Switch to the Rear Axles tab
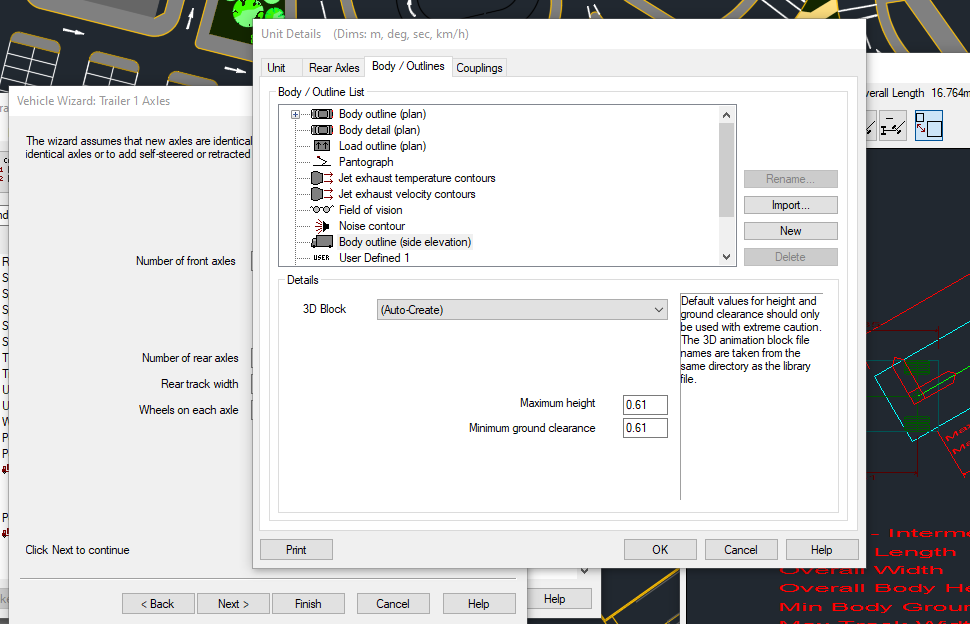 (x=334, y=68)
